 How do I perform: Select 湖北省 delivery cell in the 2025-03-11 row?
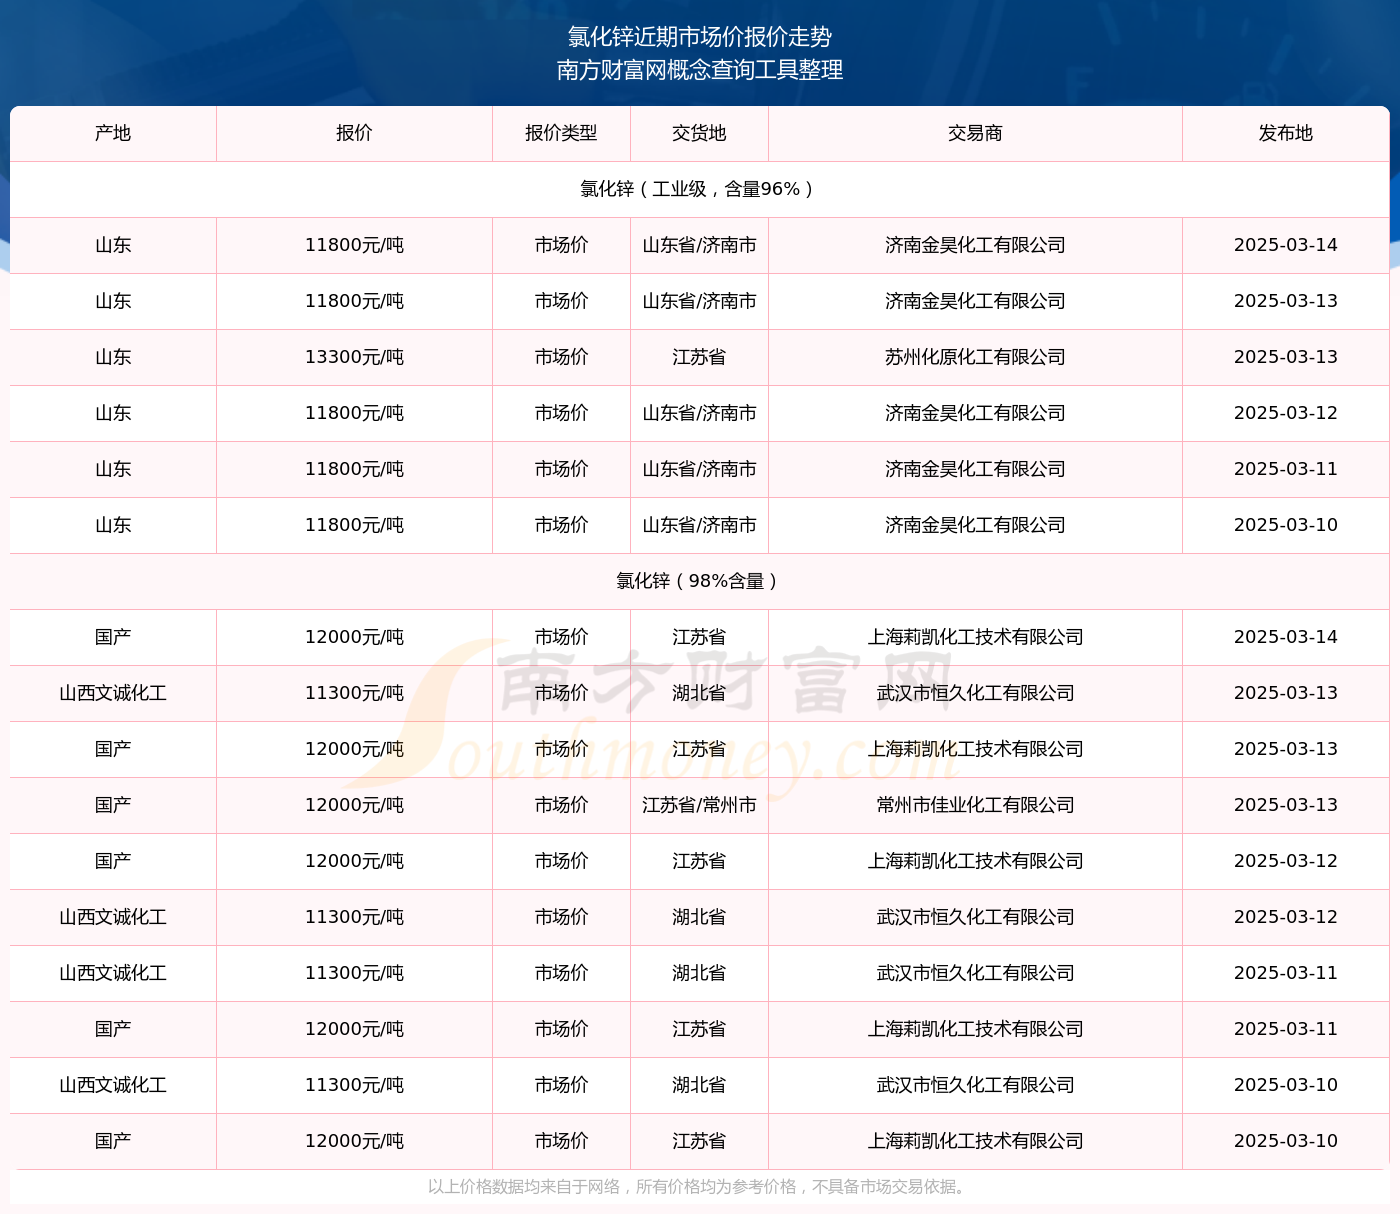[699, 974]
